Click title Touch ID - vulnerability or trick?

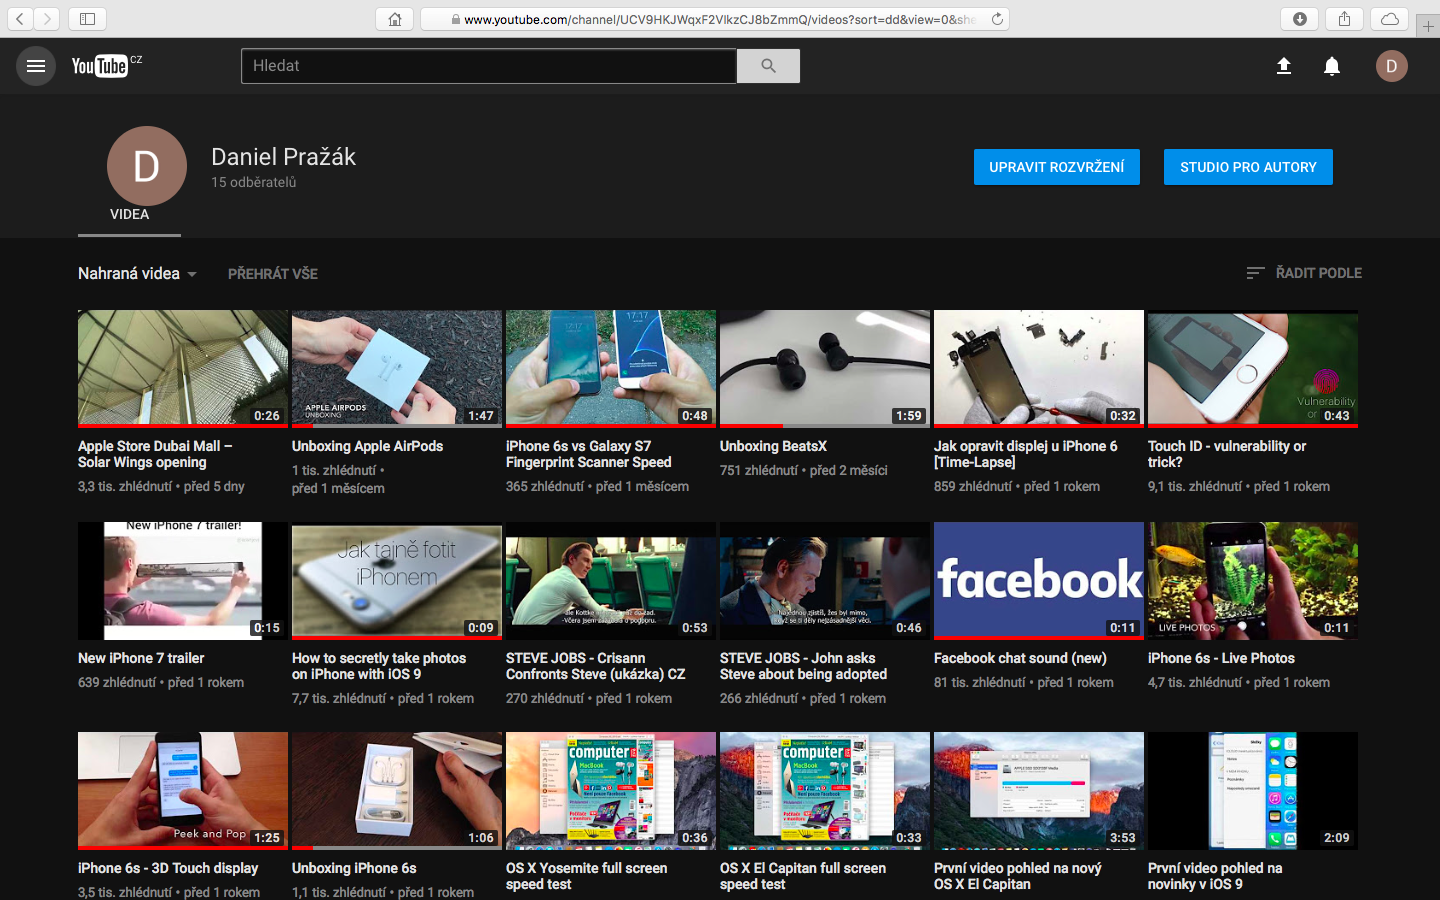(x=1227, y=454)
